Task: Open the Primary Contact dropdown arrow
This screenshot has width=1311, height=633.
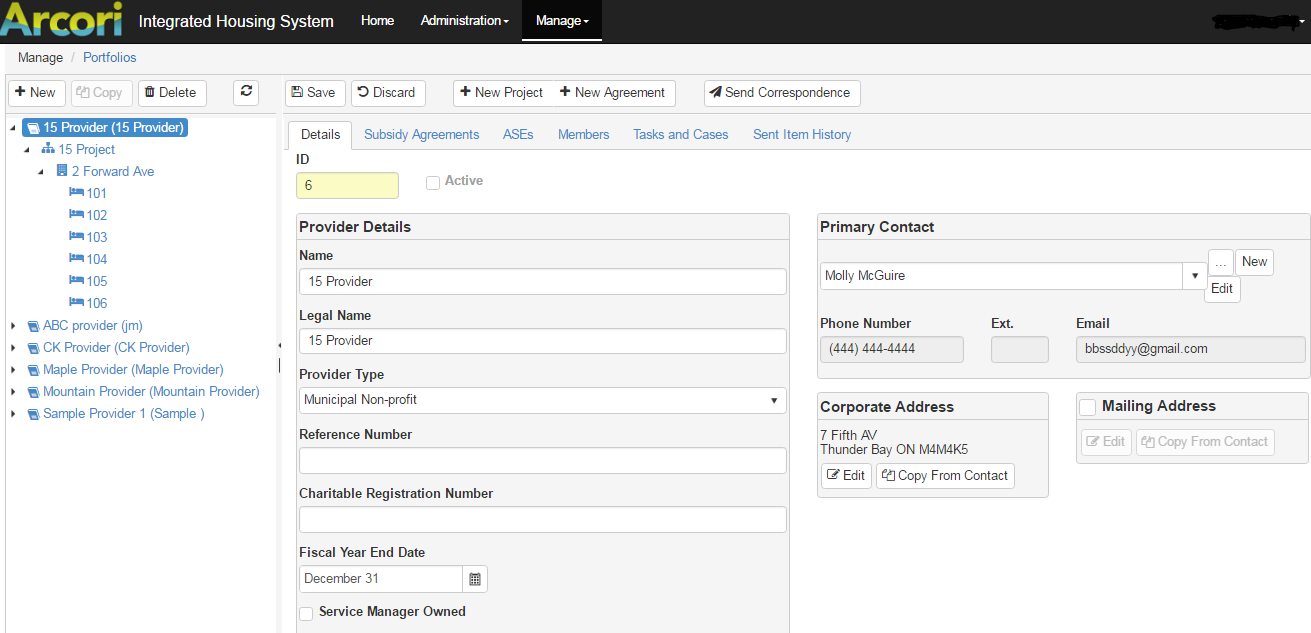Action: pyautogui.click(x=1195, y=276)
